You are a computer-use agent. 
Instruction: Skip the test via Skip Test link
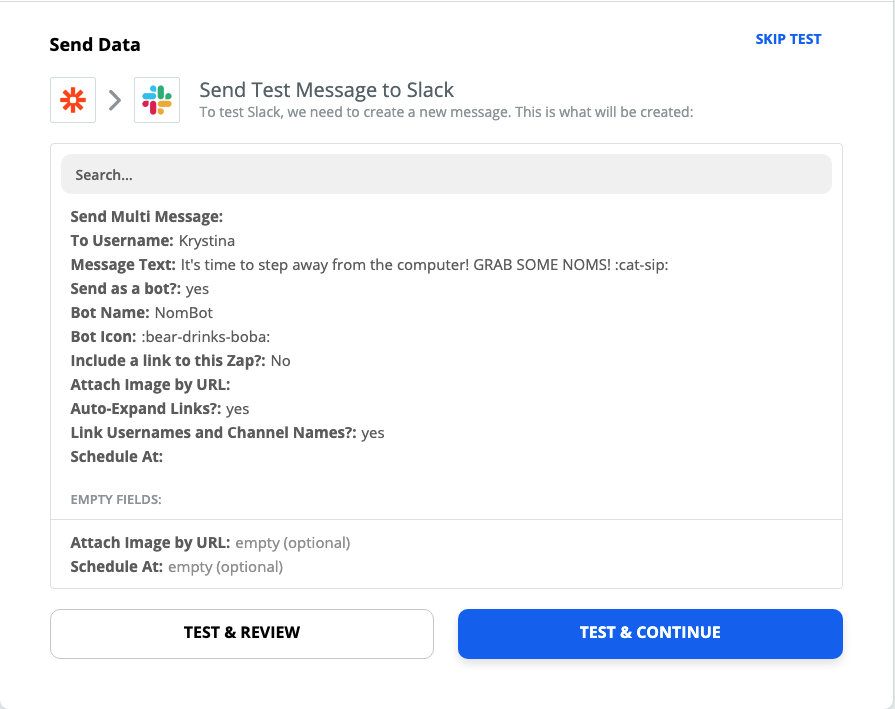pos(788,39)
